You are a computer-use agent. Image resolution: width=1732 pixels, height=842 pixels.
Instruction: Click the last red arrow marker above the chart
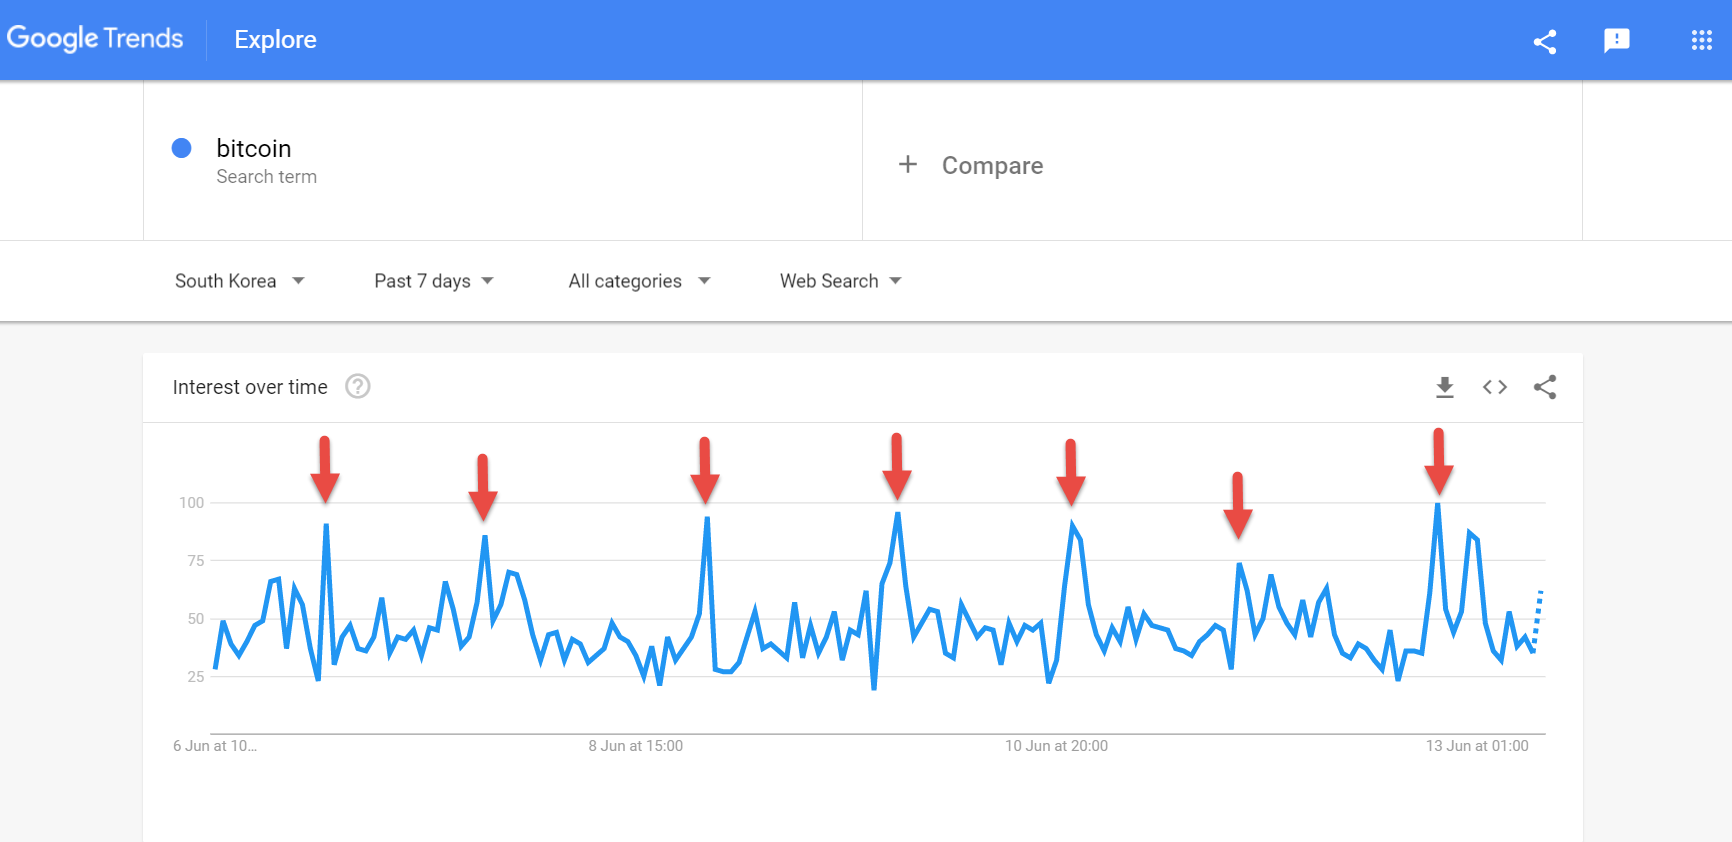point(1439,460)
